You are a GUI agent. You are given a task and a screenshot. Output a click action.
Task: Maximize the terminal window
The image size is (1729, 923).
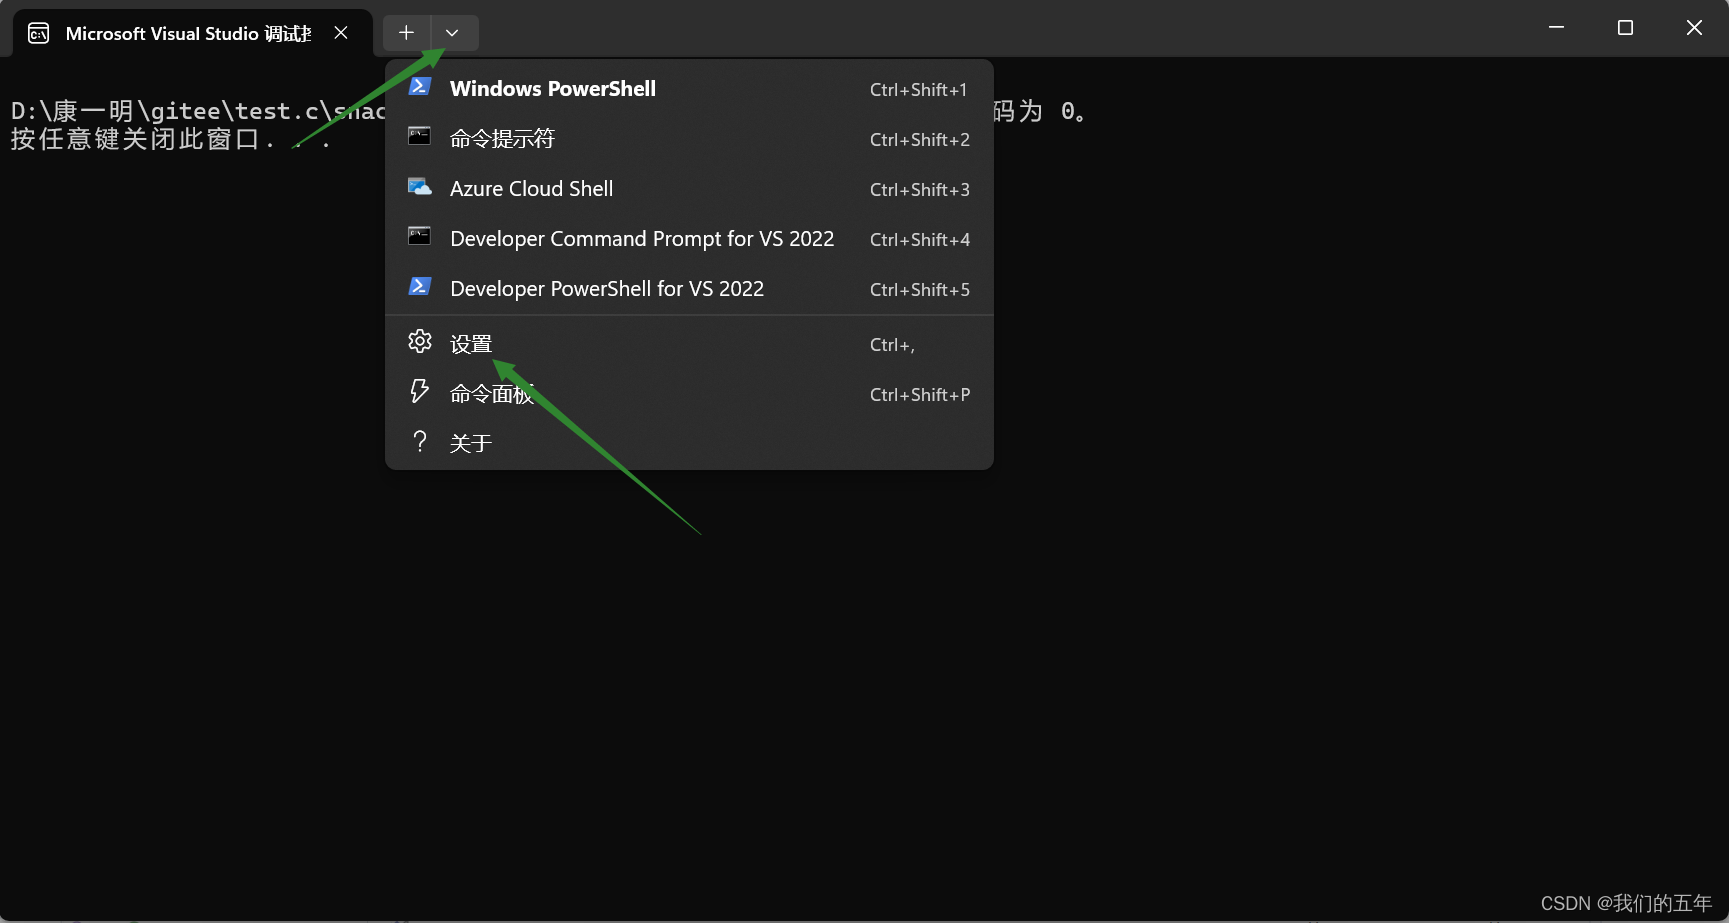(1625, 28)
